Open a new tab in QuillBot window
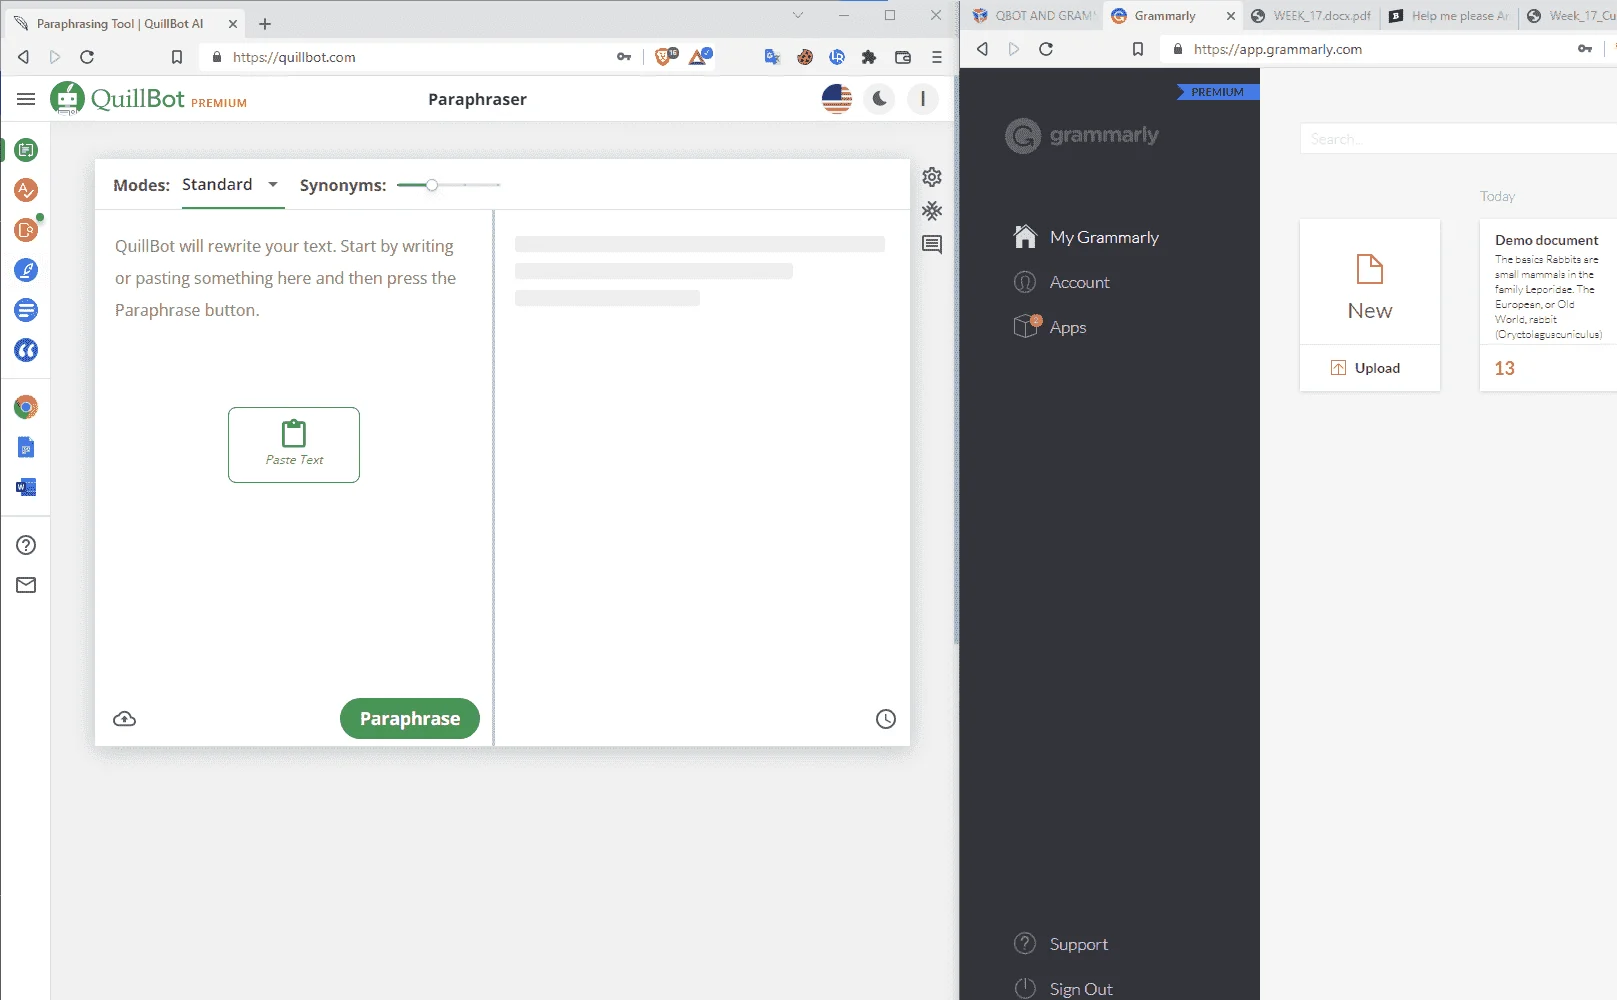 265,23
